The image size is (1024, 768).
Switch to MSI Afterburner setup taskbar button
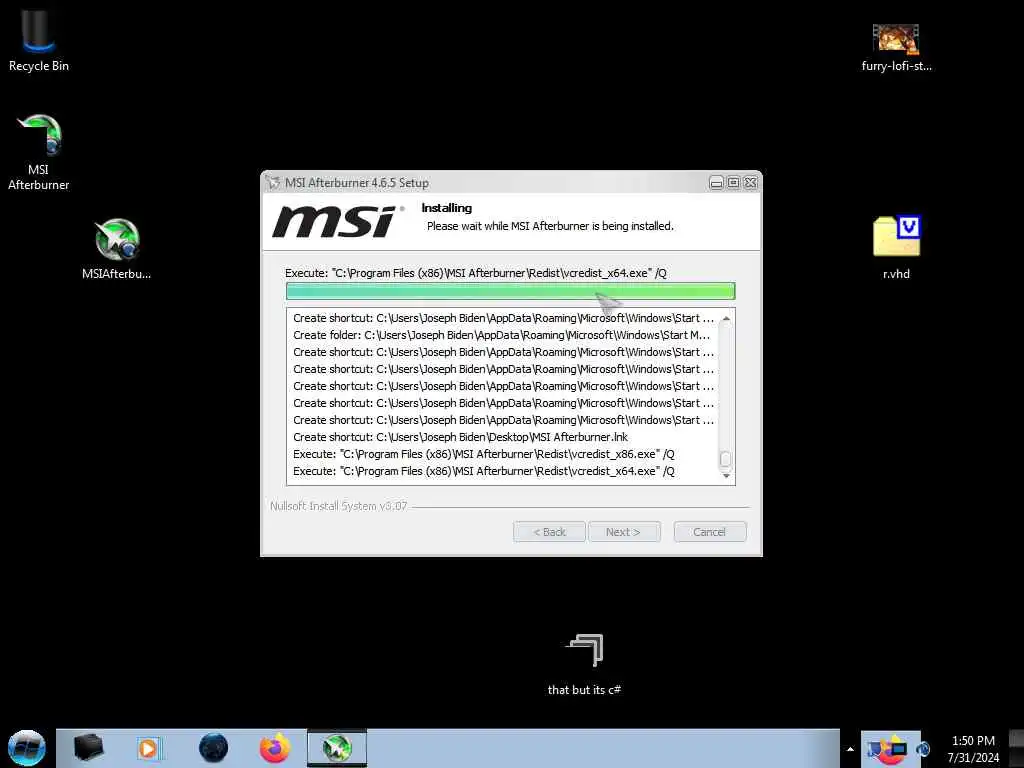pyautogui.click(x=337, y=748)
